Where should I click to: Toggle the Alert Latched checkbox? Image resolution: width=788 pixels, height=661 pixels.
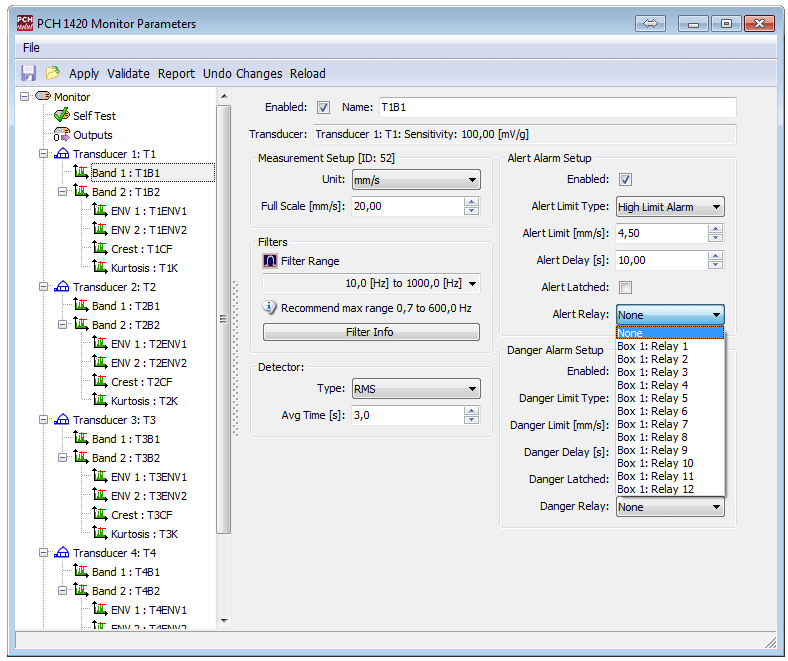pyautogui.click(x=625, y=288)
